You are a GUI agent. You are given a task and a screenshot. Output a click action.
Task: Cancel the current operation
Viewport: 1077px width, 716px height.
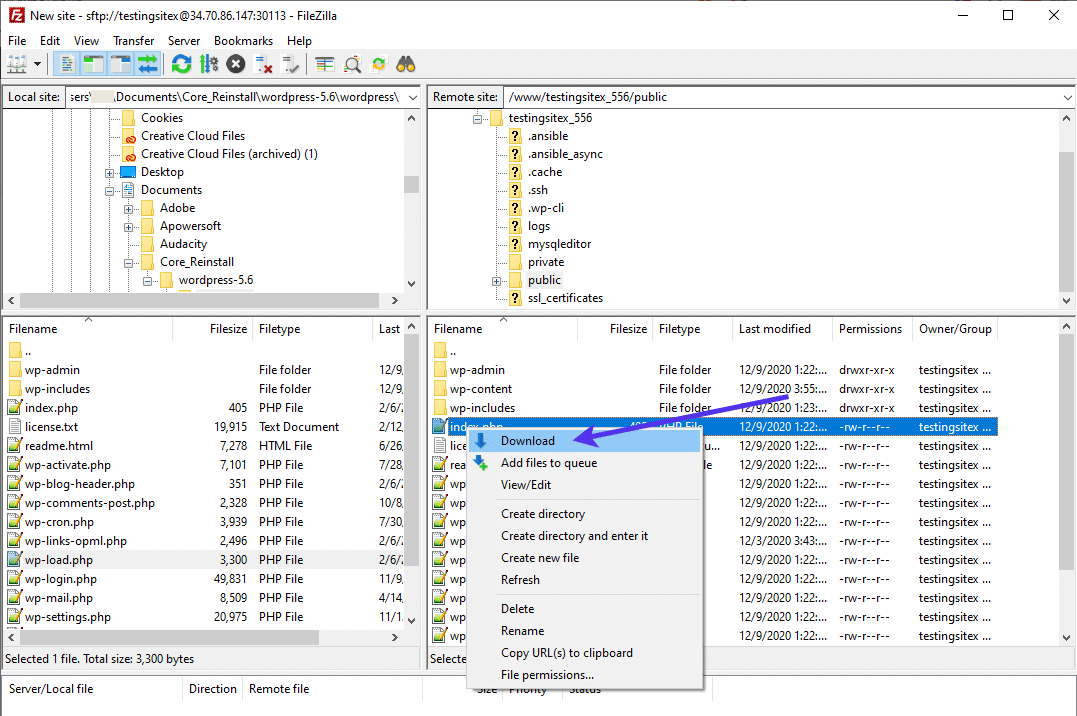point(235,63)
